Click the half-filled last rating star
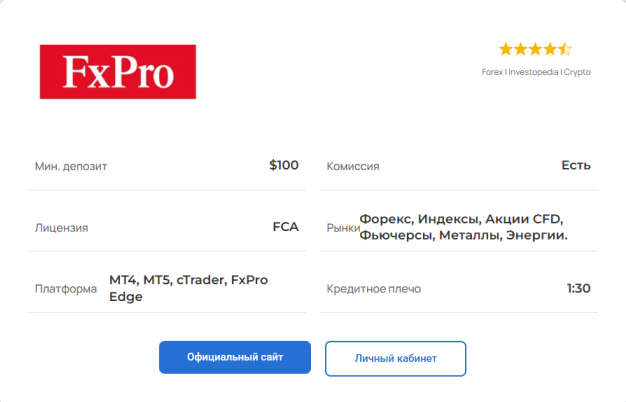The height and width of the screenshot is (402, 626). tap(565, 48)
